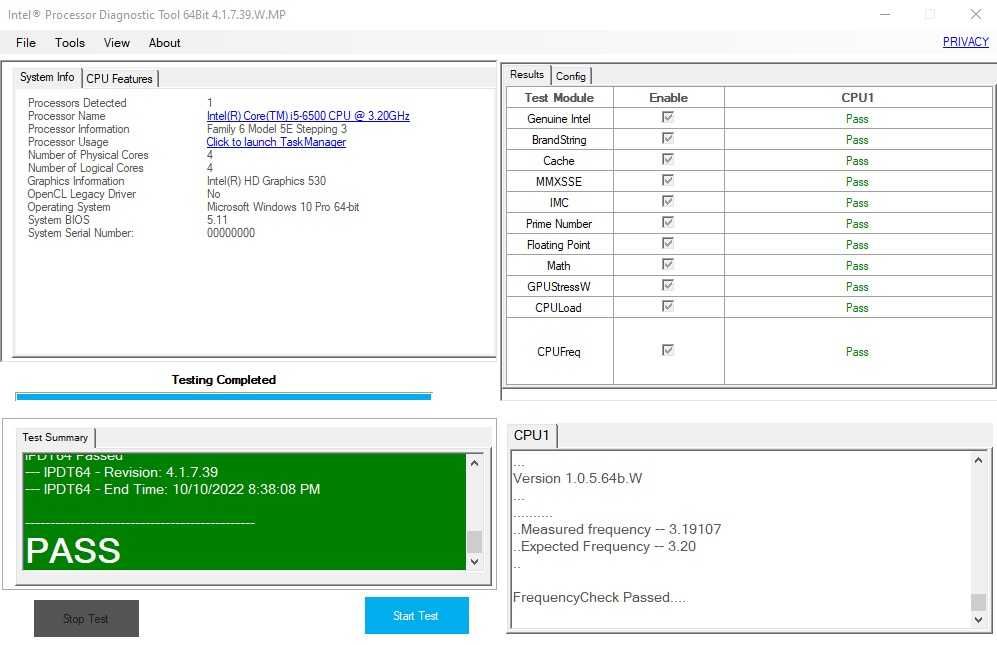Click the testing progress bar

(223, 396)
